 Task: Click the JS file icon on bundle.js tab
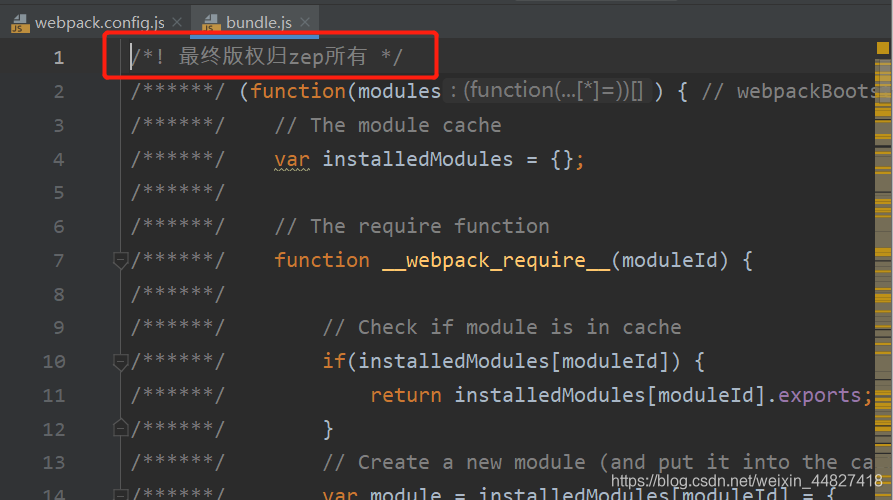click(x=211, y=23)
